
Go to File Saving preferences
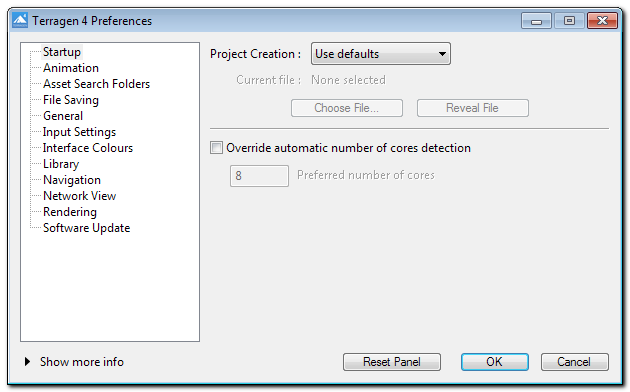71,100
